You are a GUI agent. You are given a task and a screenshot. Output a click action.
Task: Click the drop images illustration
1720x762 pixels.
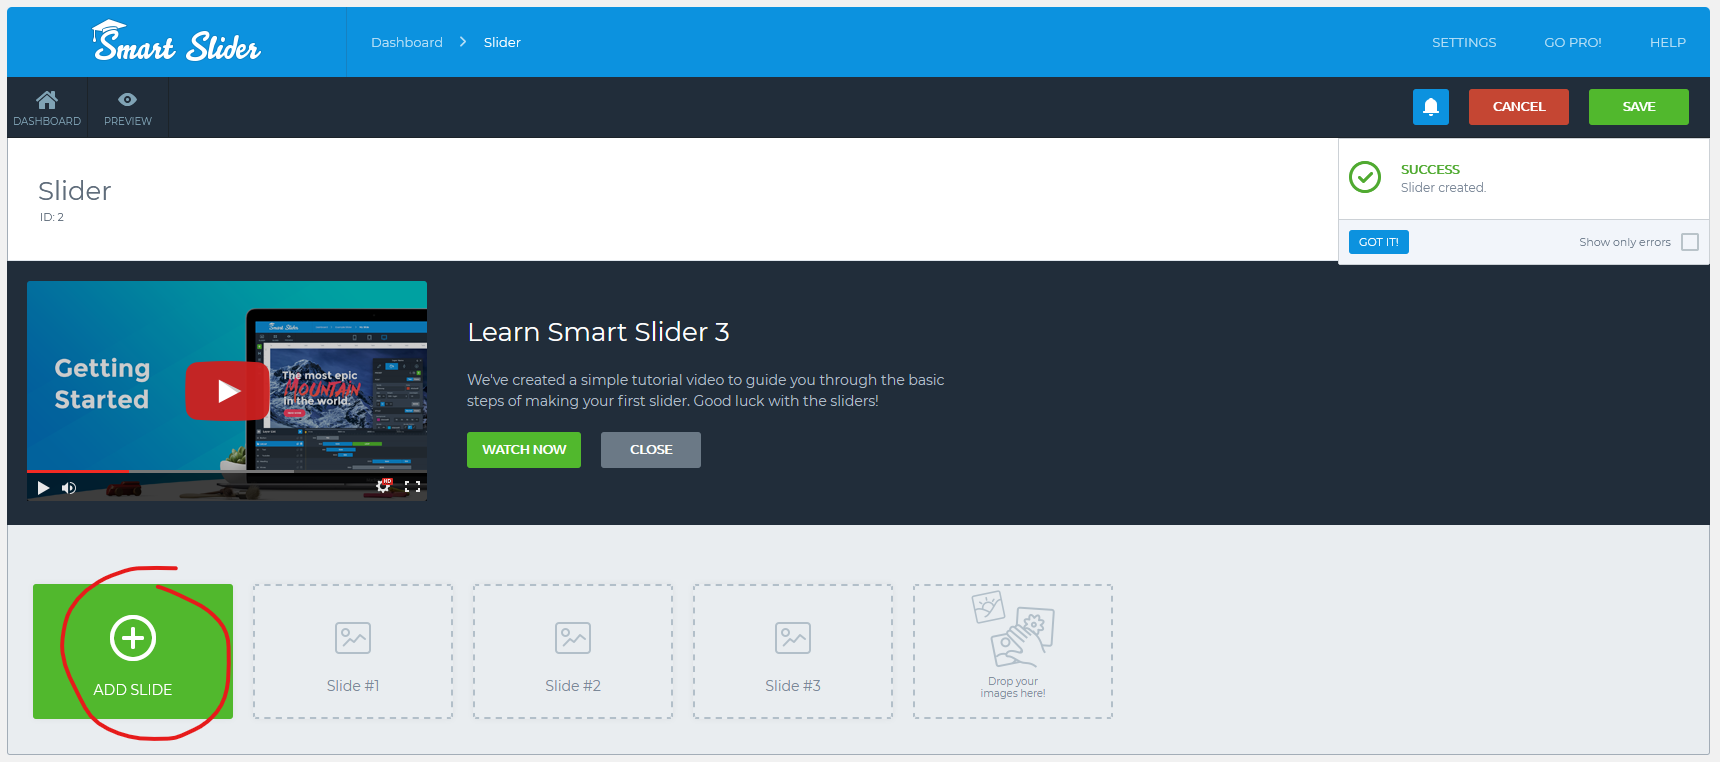click(x=1013, y=629)
